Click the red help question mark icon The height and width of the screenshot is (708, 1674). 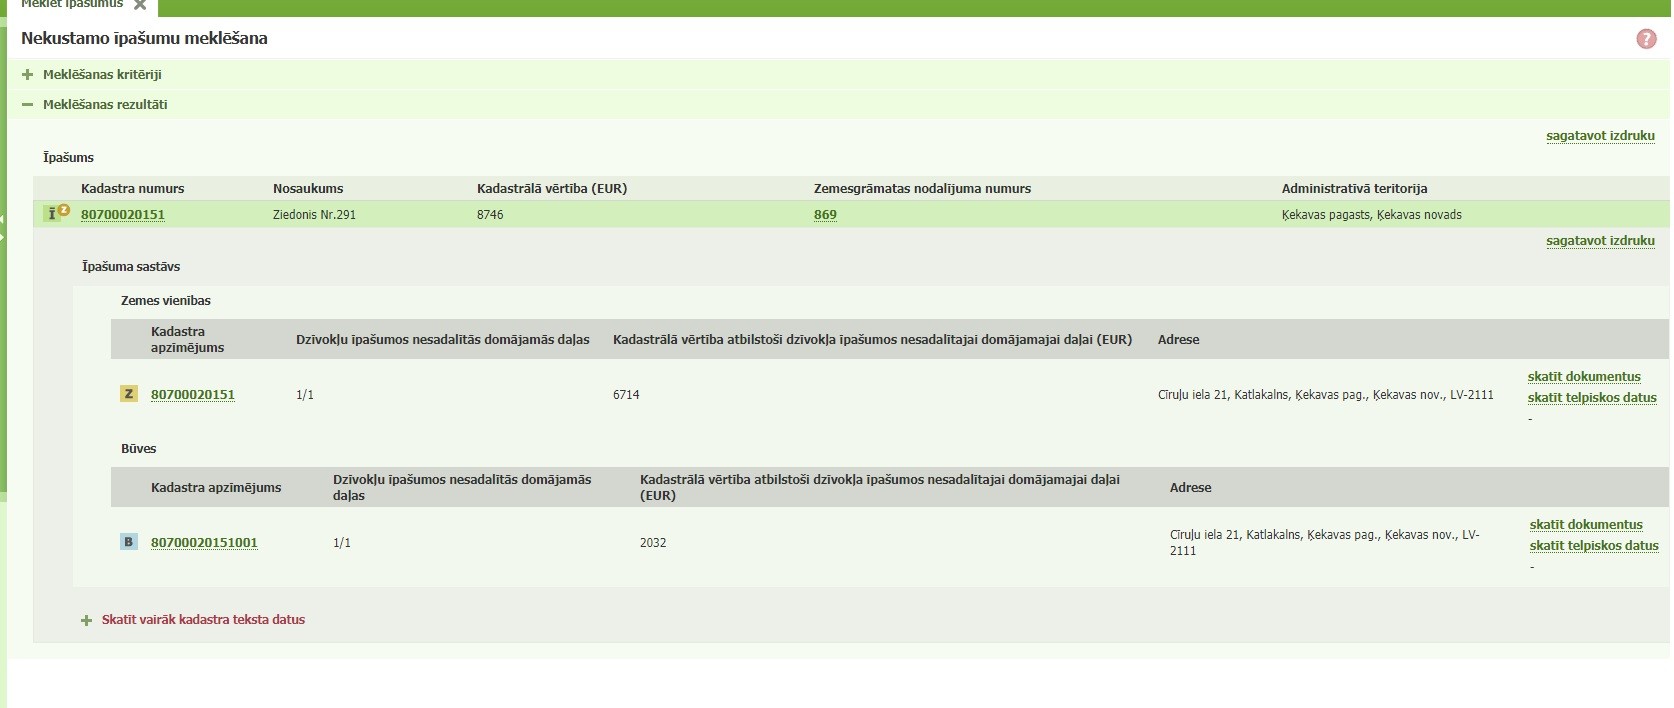[x=1646, y=39]
